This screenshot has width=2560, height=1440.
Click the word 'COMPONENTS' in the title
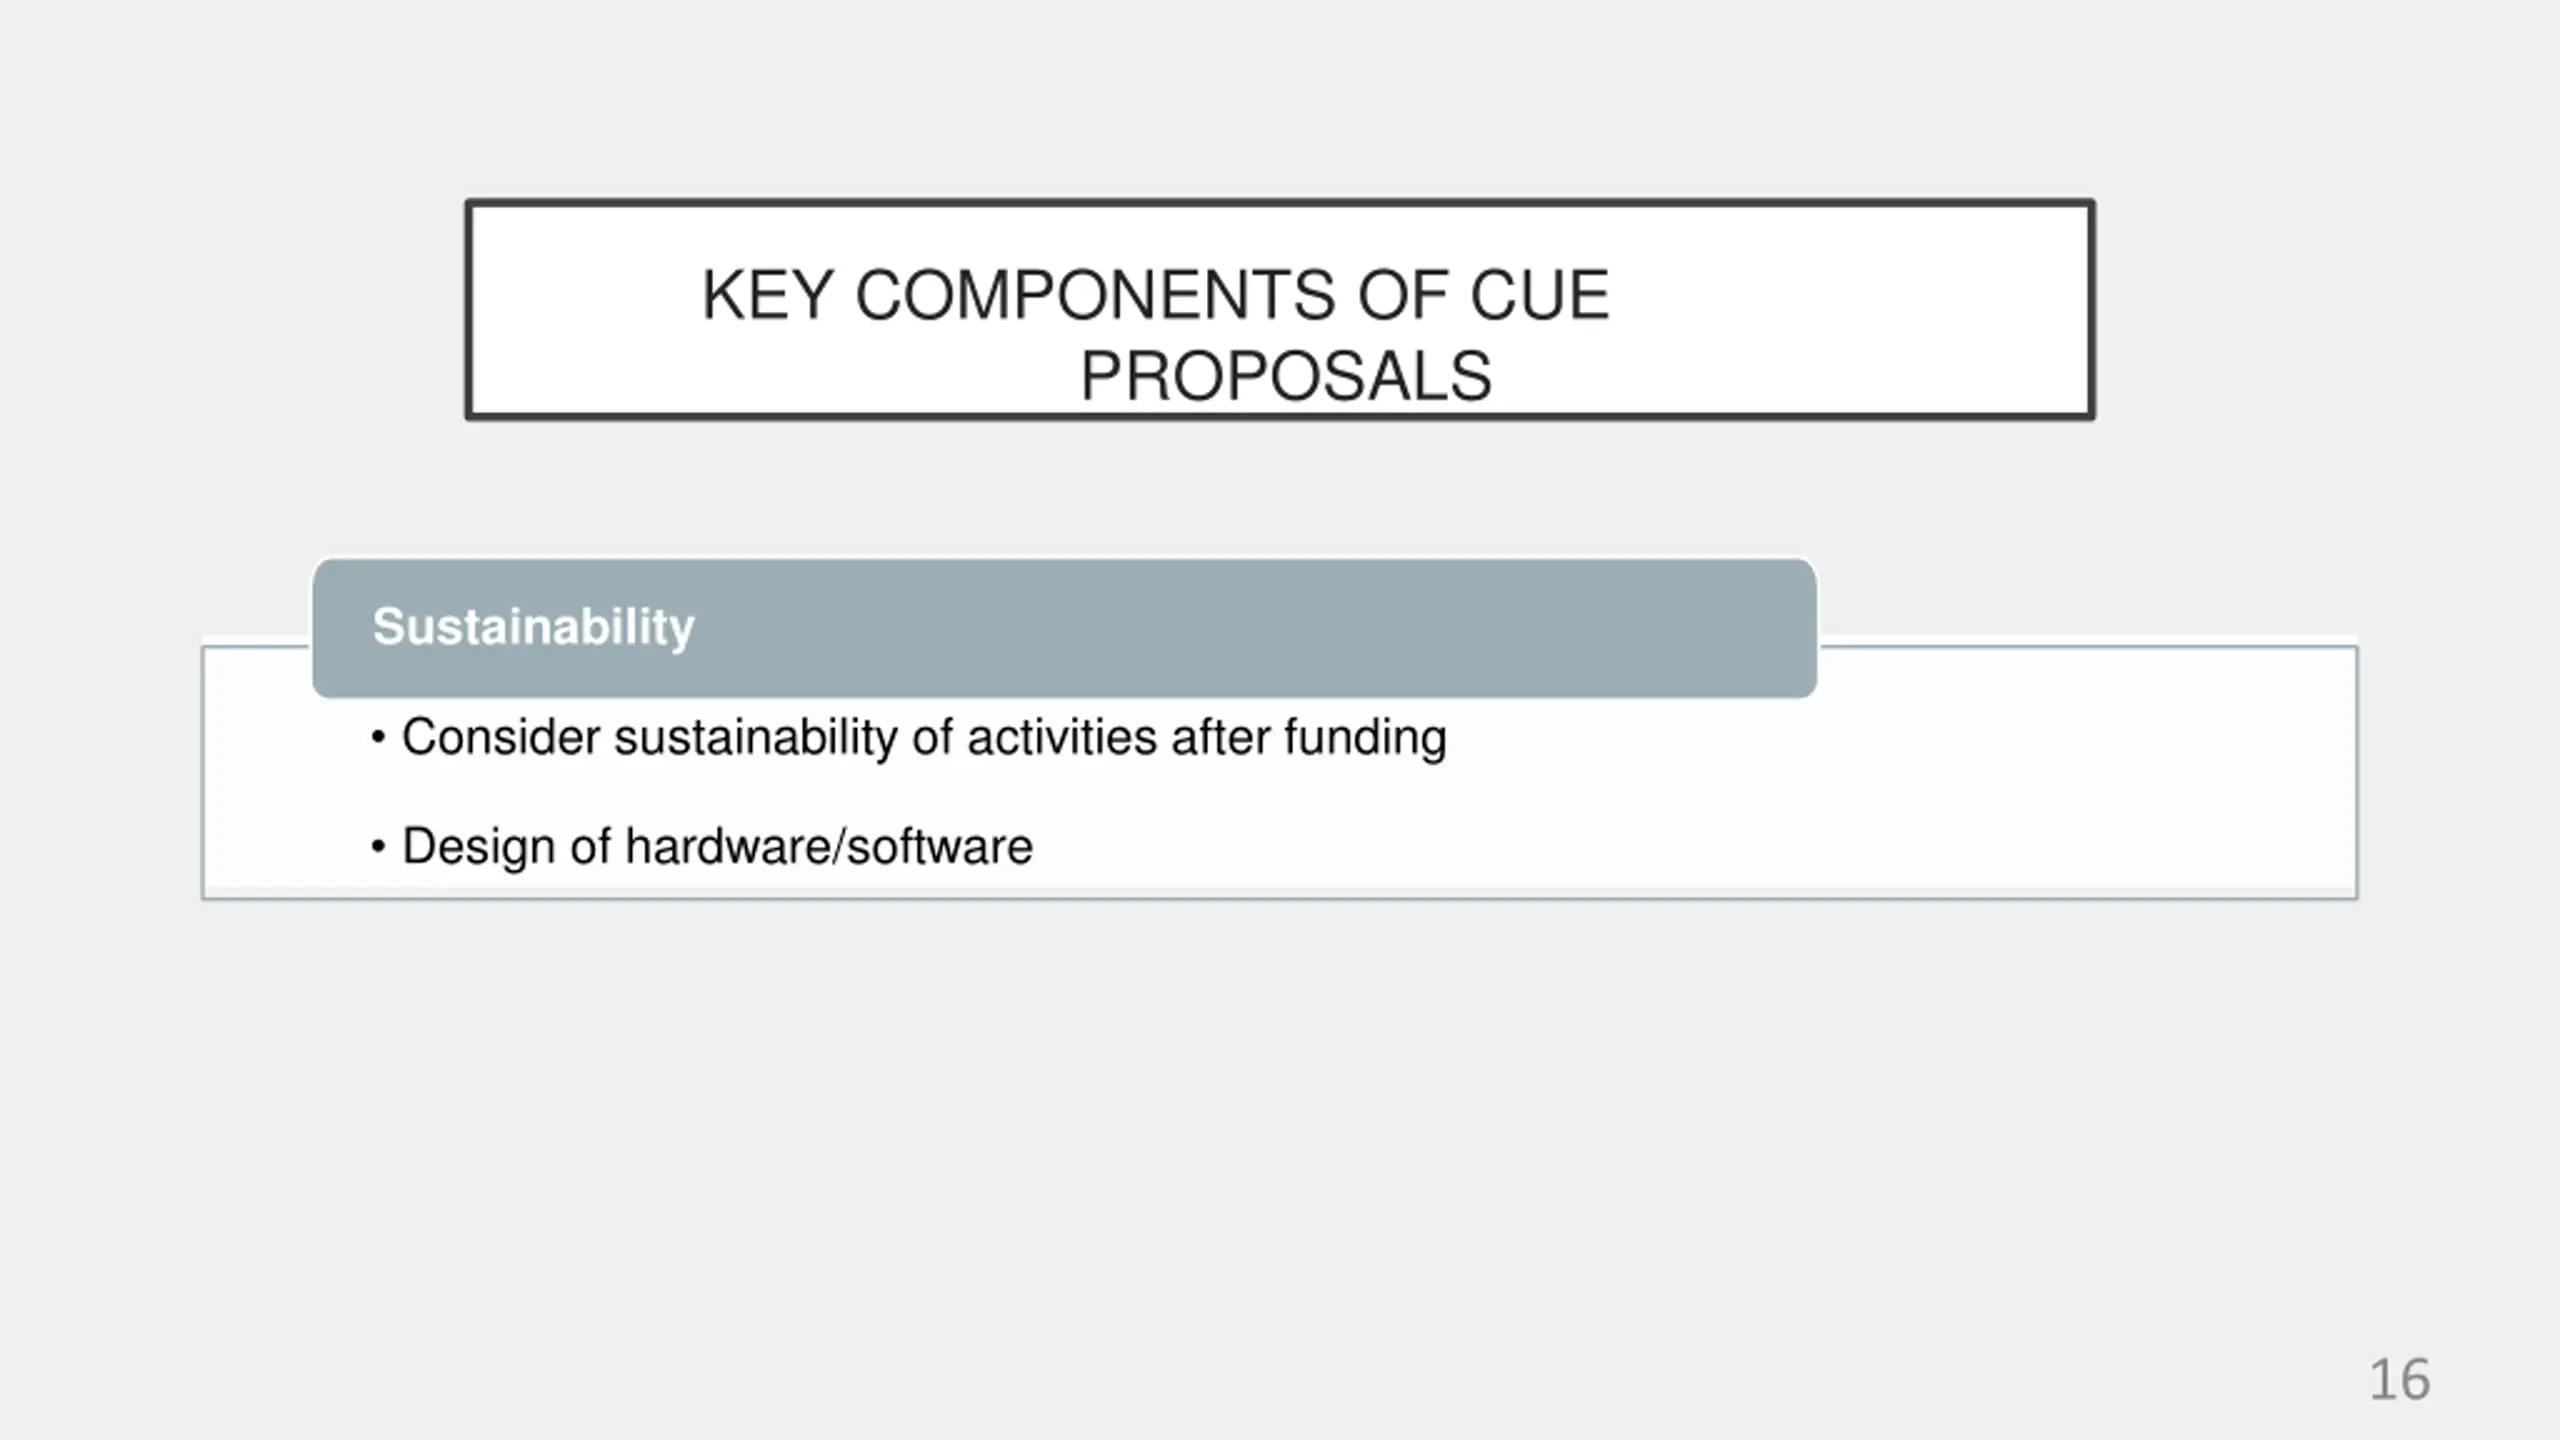coord(1094,296)
